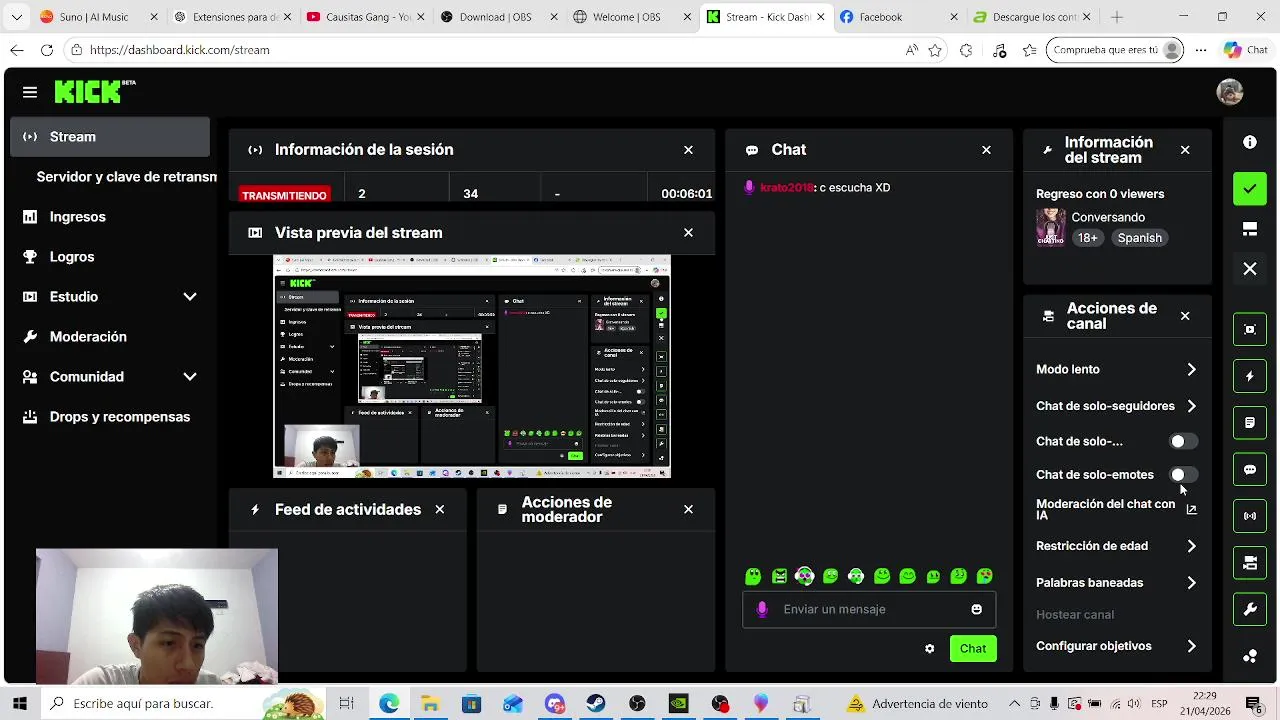Close the Información de la sesión panel

[x=688, y=150]
